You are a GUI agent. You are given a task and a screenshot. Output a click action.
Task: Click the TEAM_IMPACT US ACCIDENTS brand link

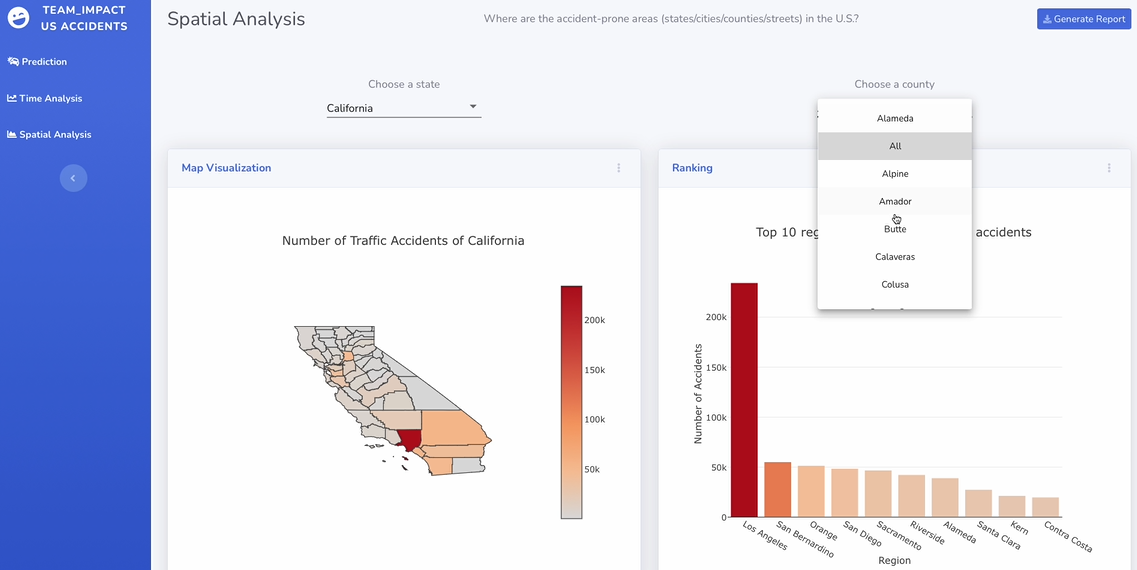click(x=84, y=18)
